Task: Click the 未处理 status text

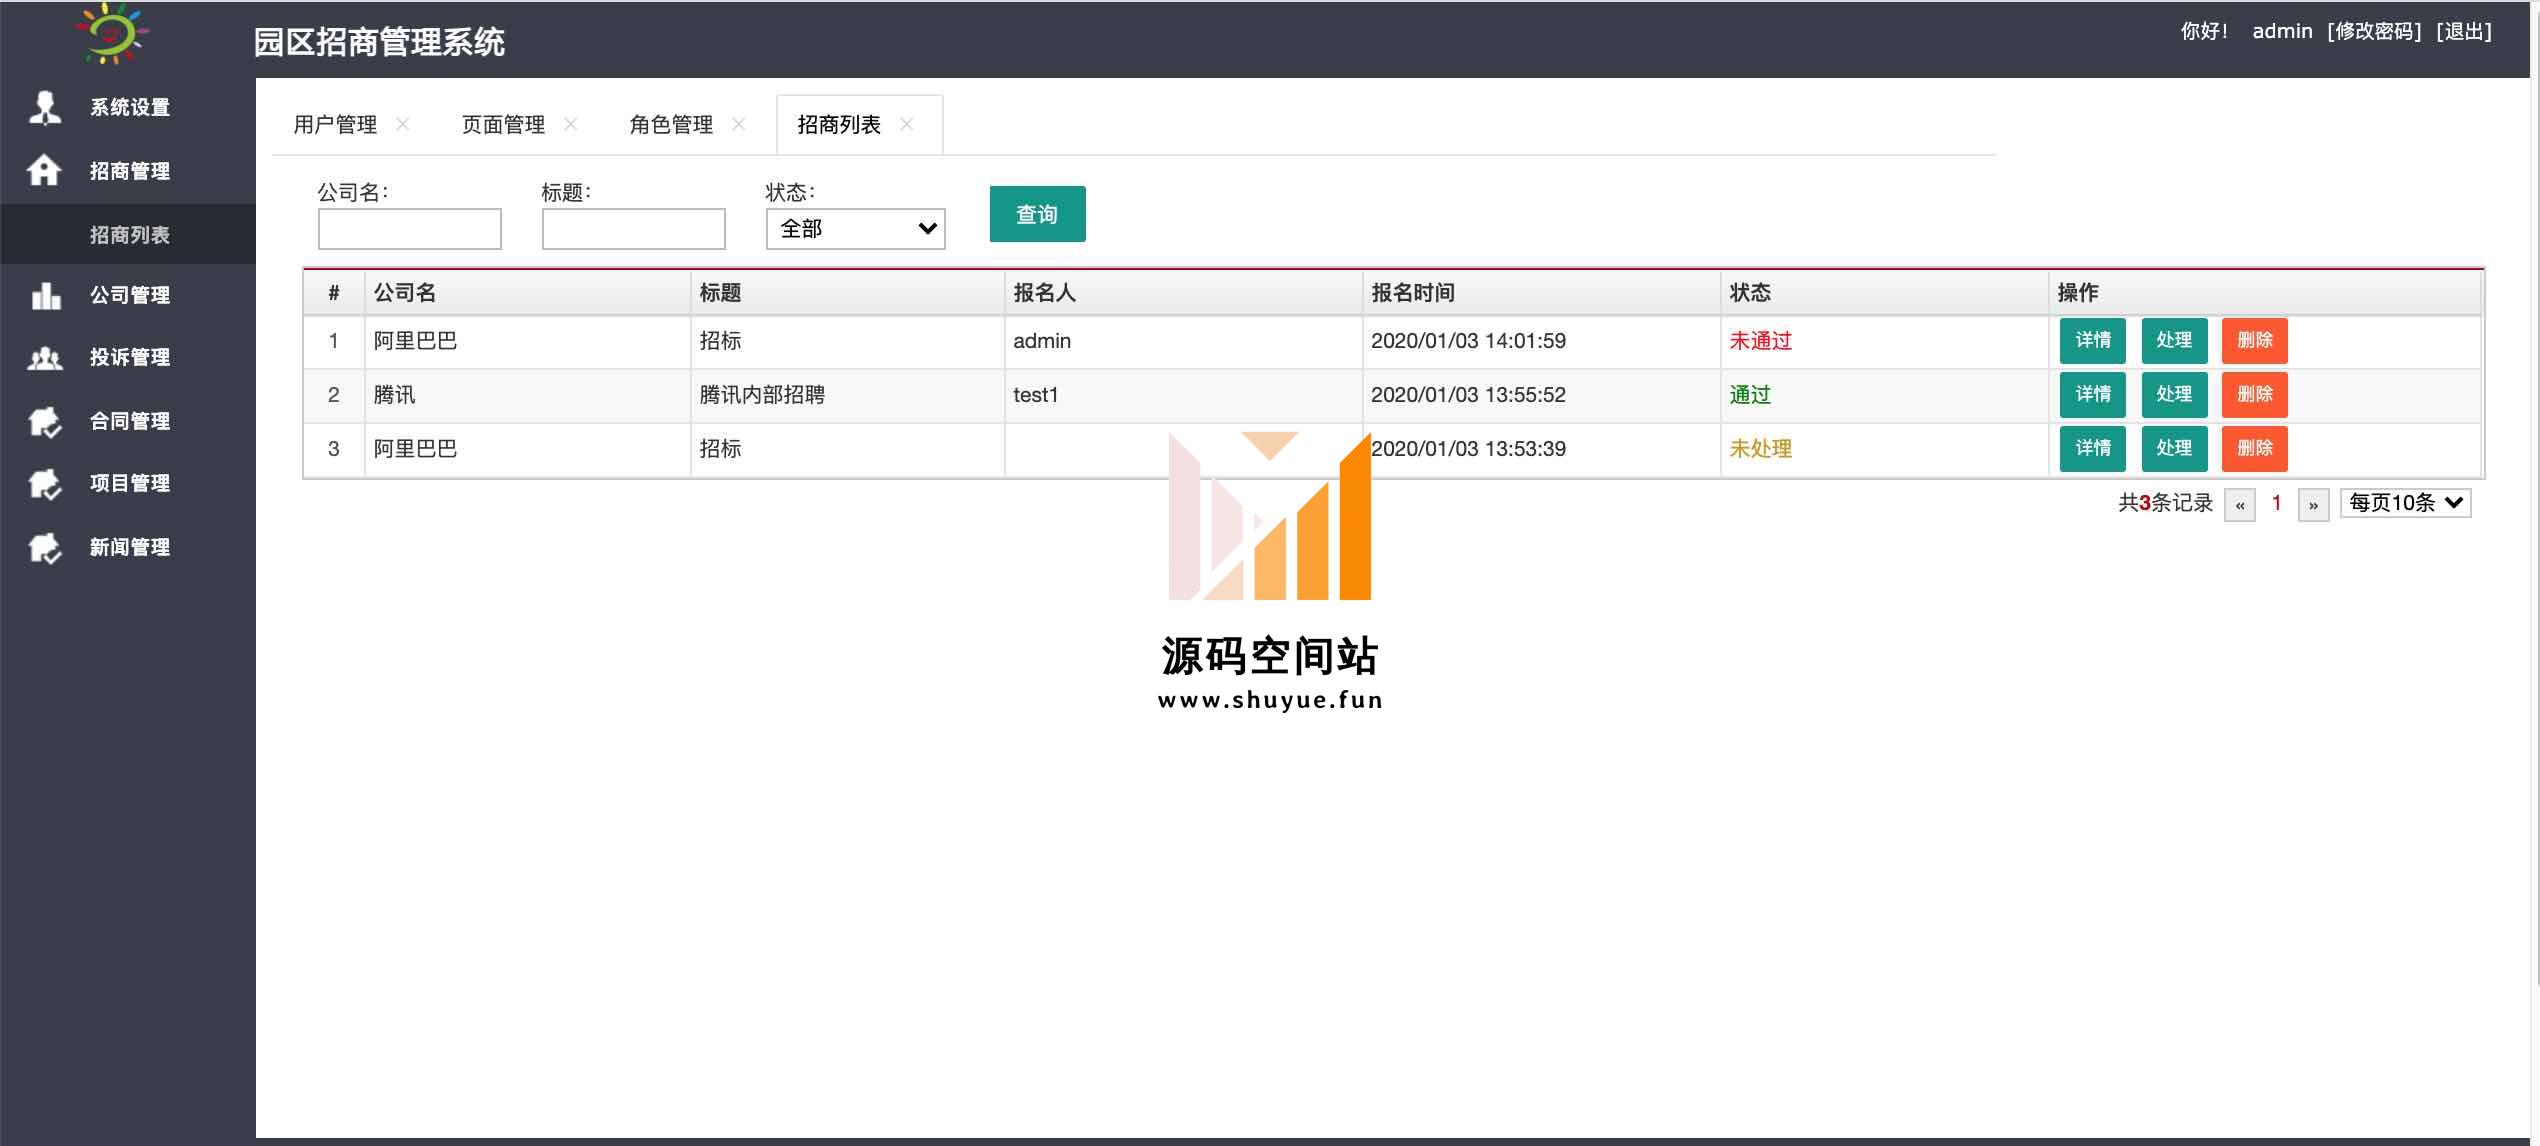Action: pos(1760,449)
